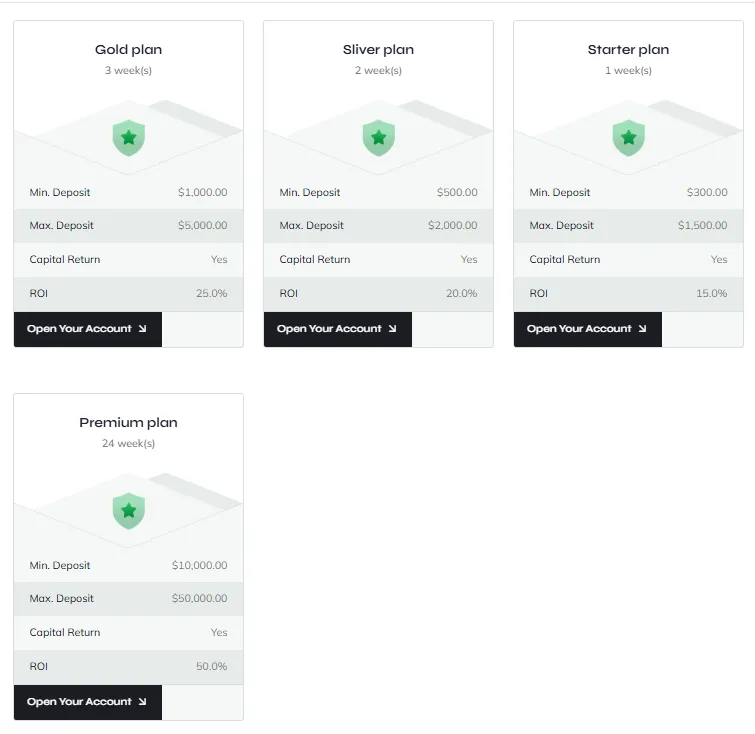Click the arrow icon on Sliver plan button
The width and height of the screenshot is (755, 734).
[392, 329]
